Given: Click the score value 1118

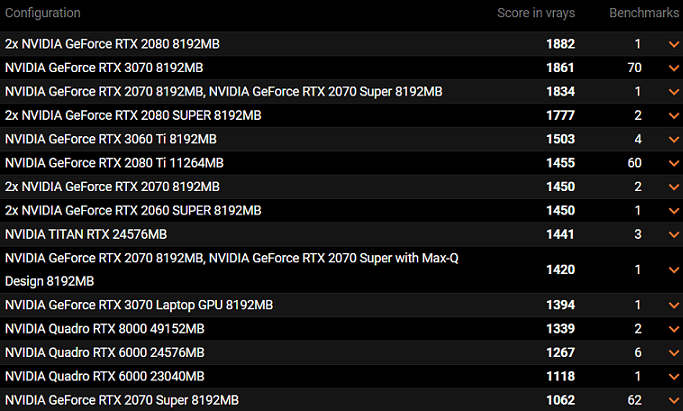Looking at the screenshot, I should [561, 376].
